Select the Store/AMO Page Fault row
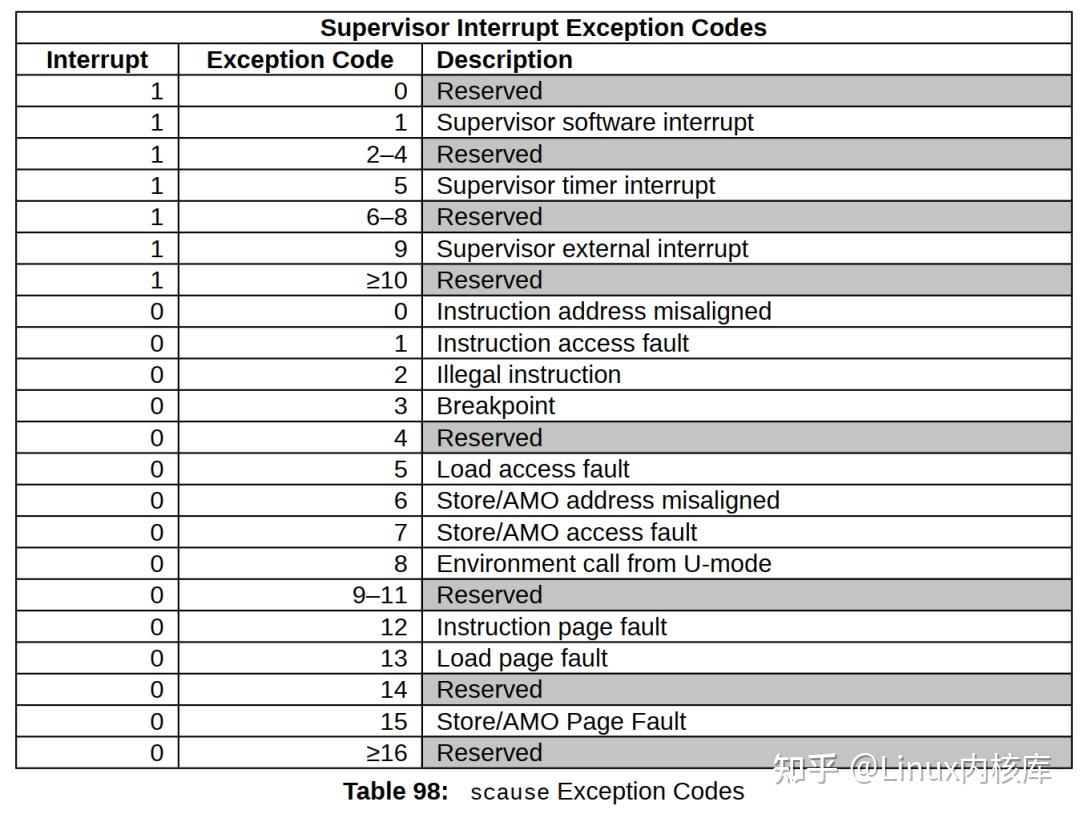The height and width of the screenshot is (814, 1080). click(x=543, y=722)
